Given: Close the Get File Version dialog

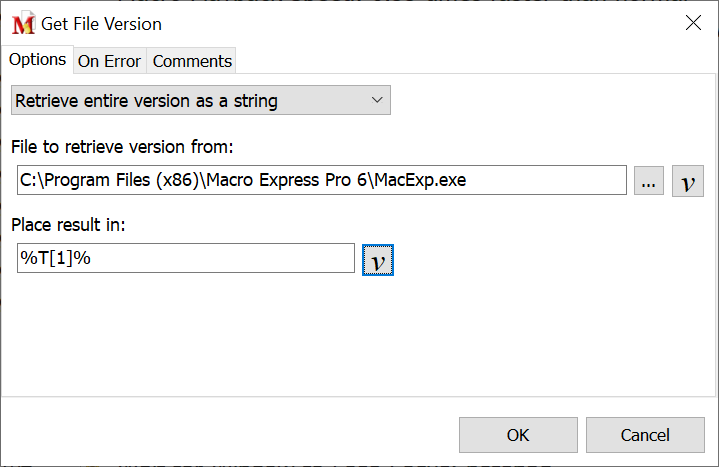Looking at the screenshot, I should click(692, 23).
